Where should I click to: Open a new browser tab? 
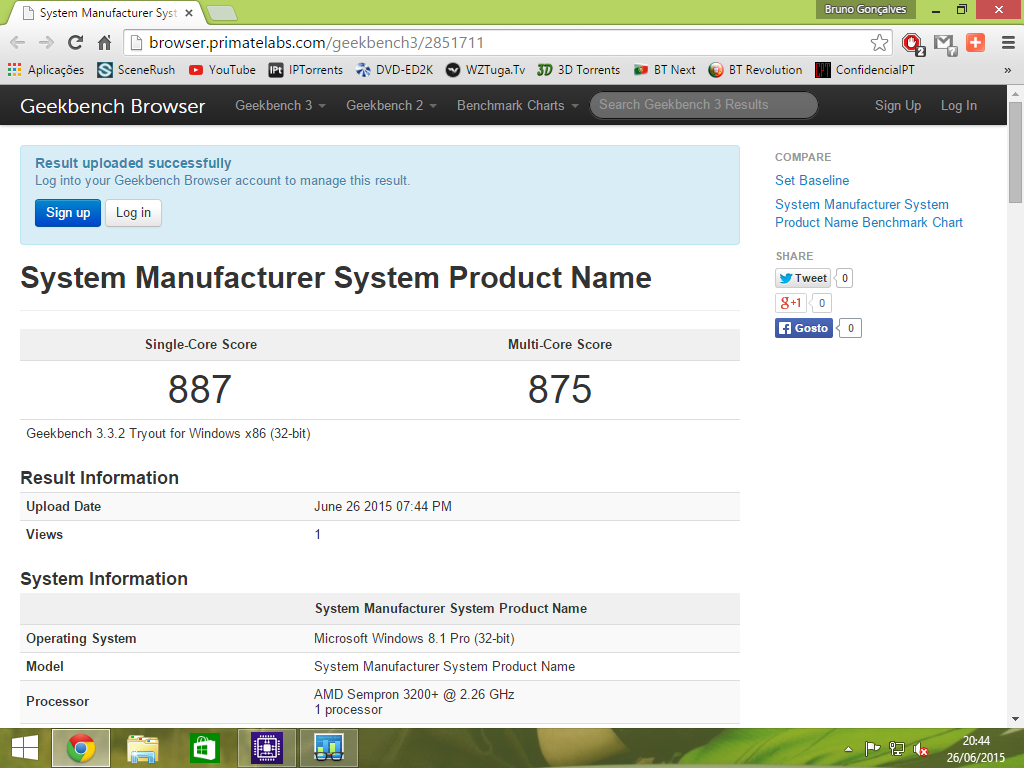222,13
